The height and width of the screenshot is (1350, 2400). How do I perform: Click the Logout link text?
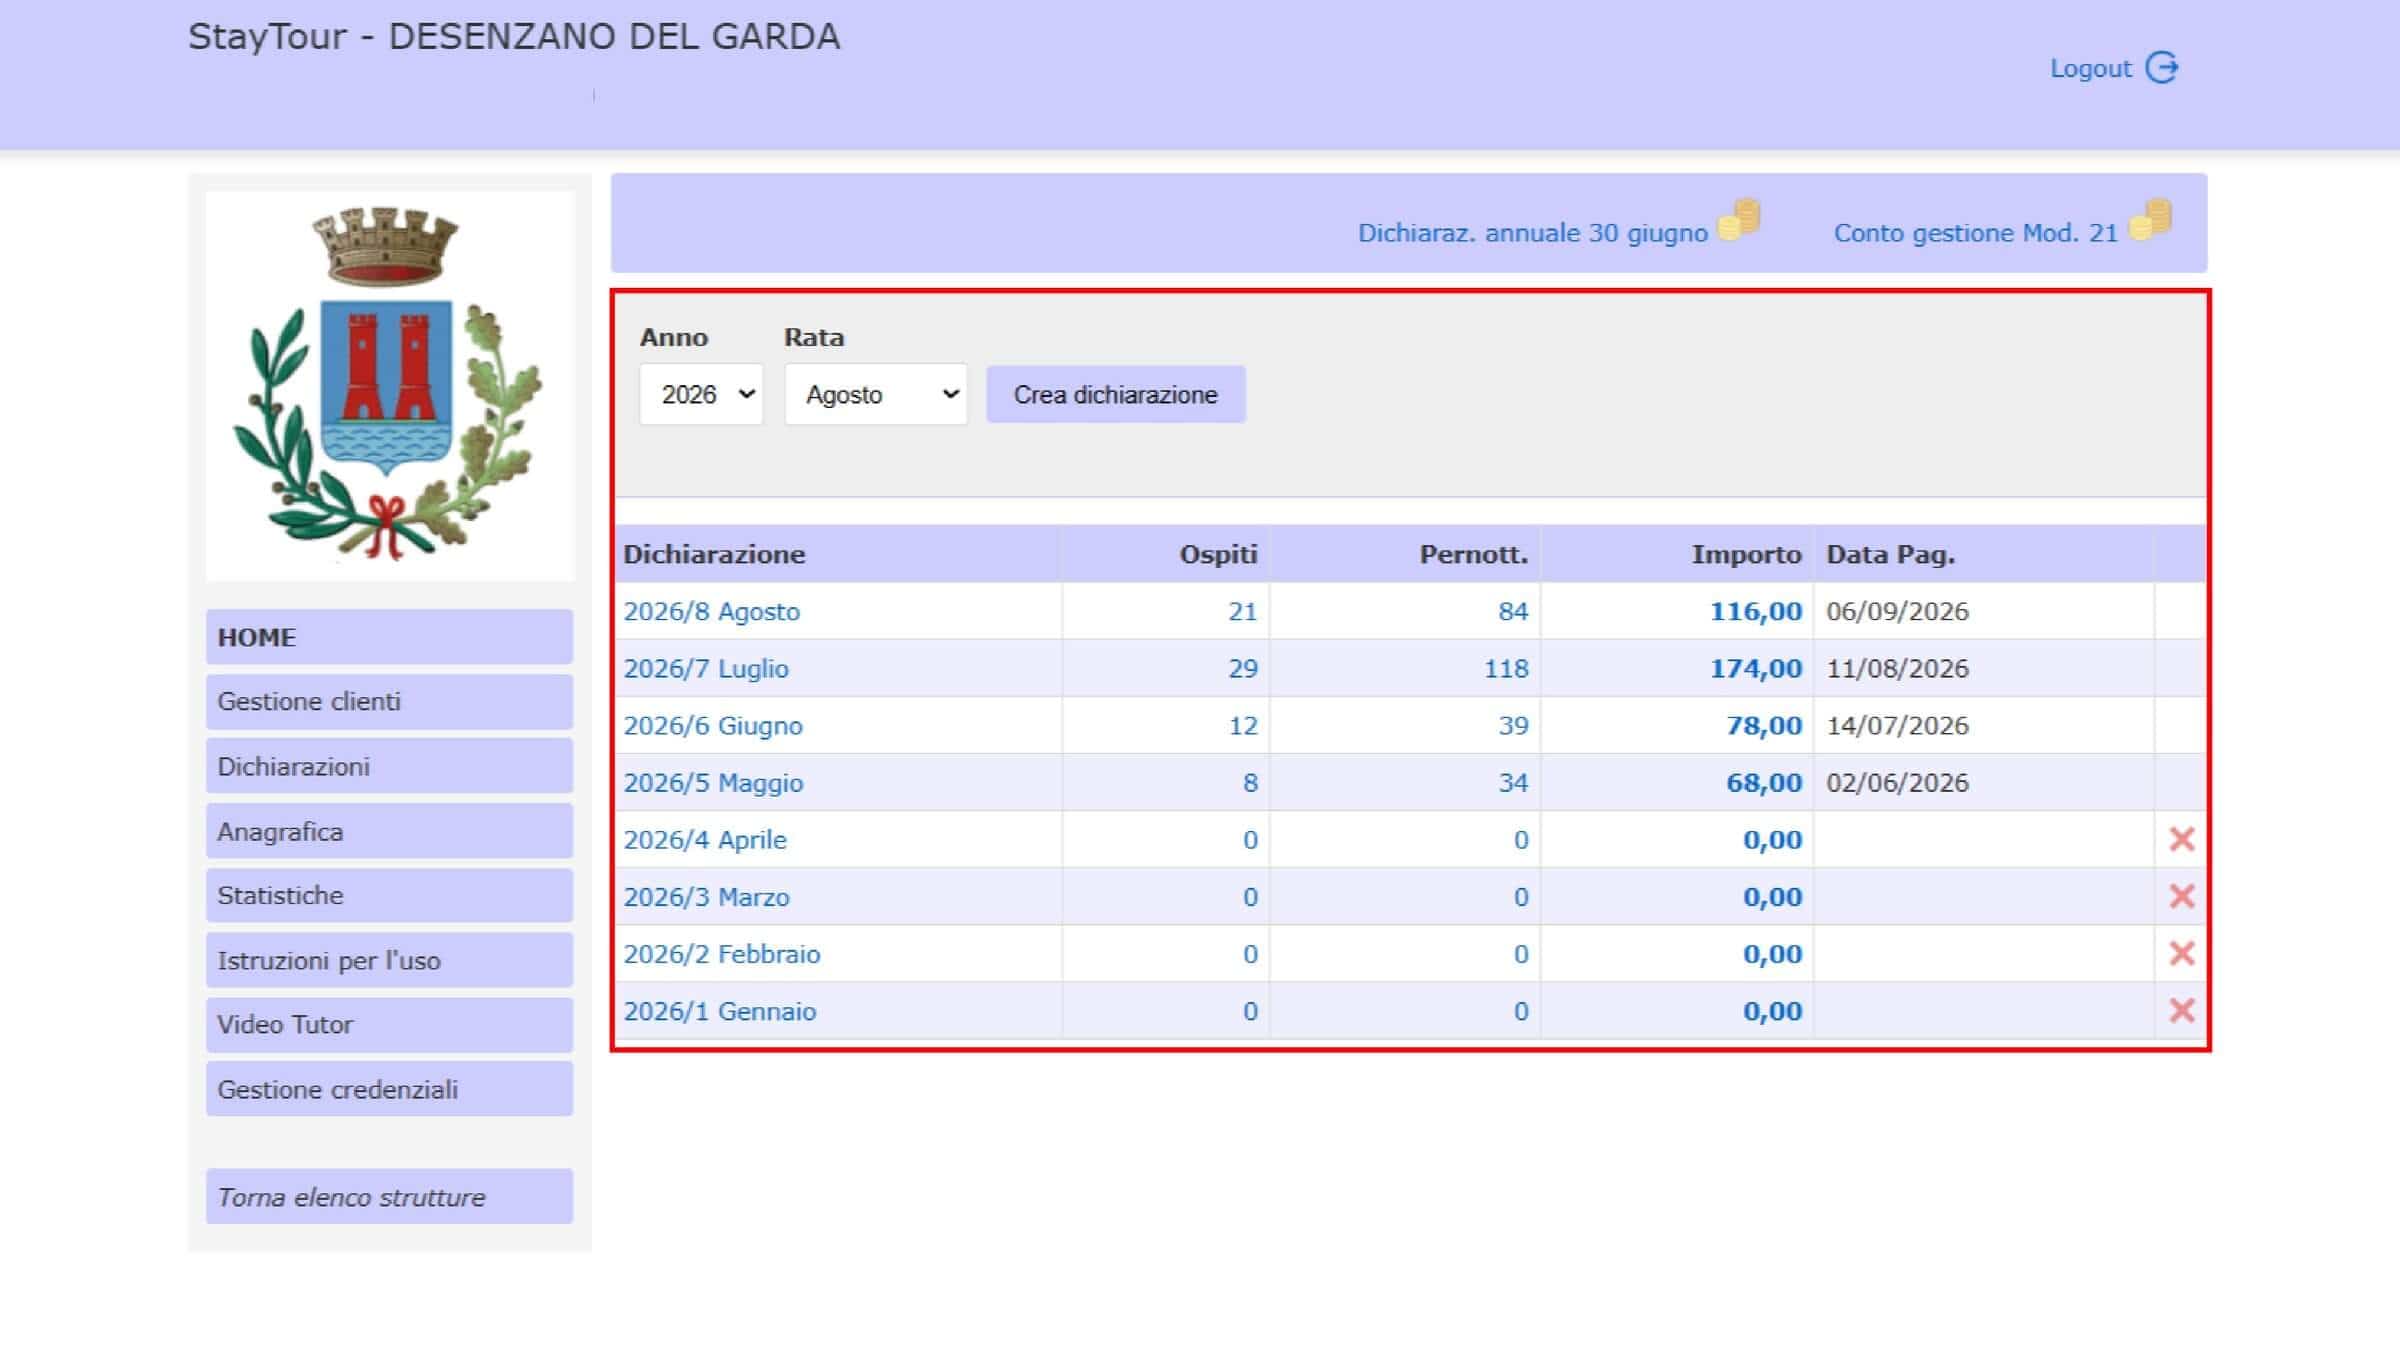click(2091, 69)
